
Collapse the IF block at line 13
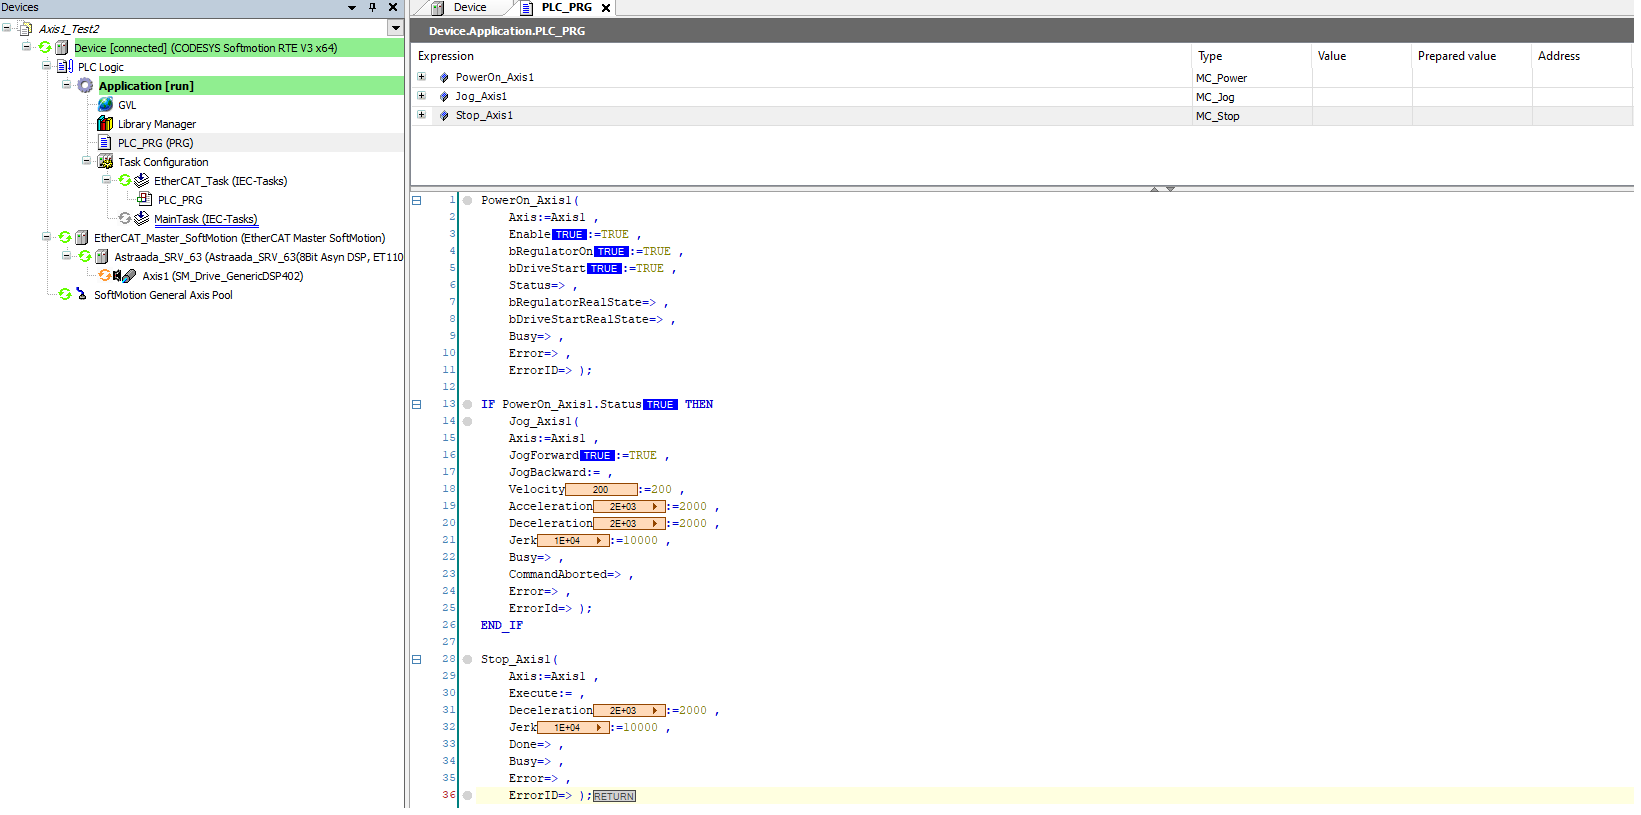[x=417, y=405]
